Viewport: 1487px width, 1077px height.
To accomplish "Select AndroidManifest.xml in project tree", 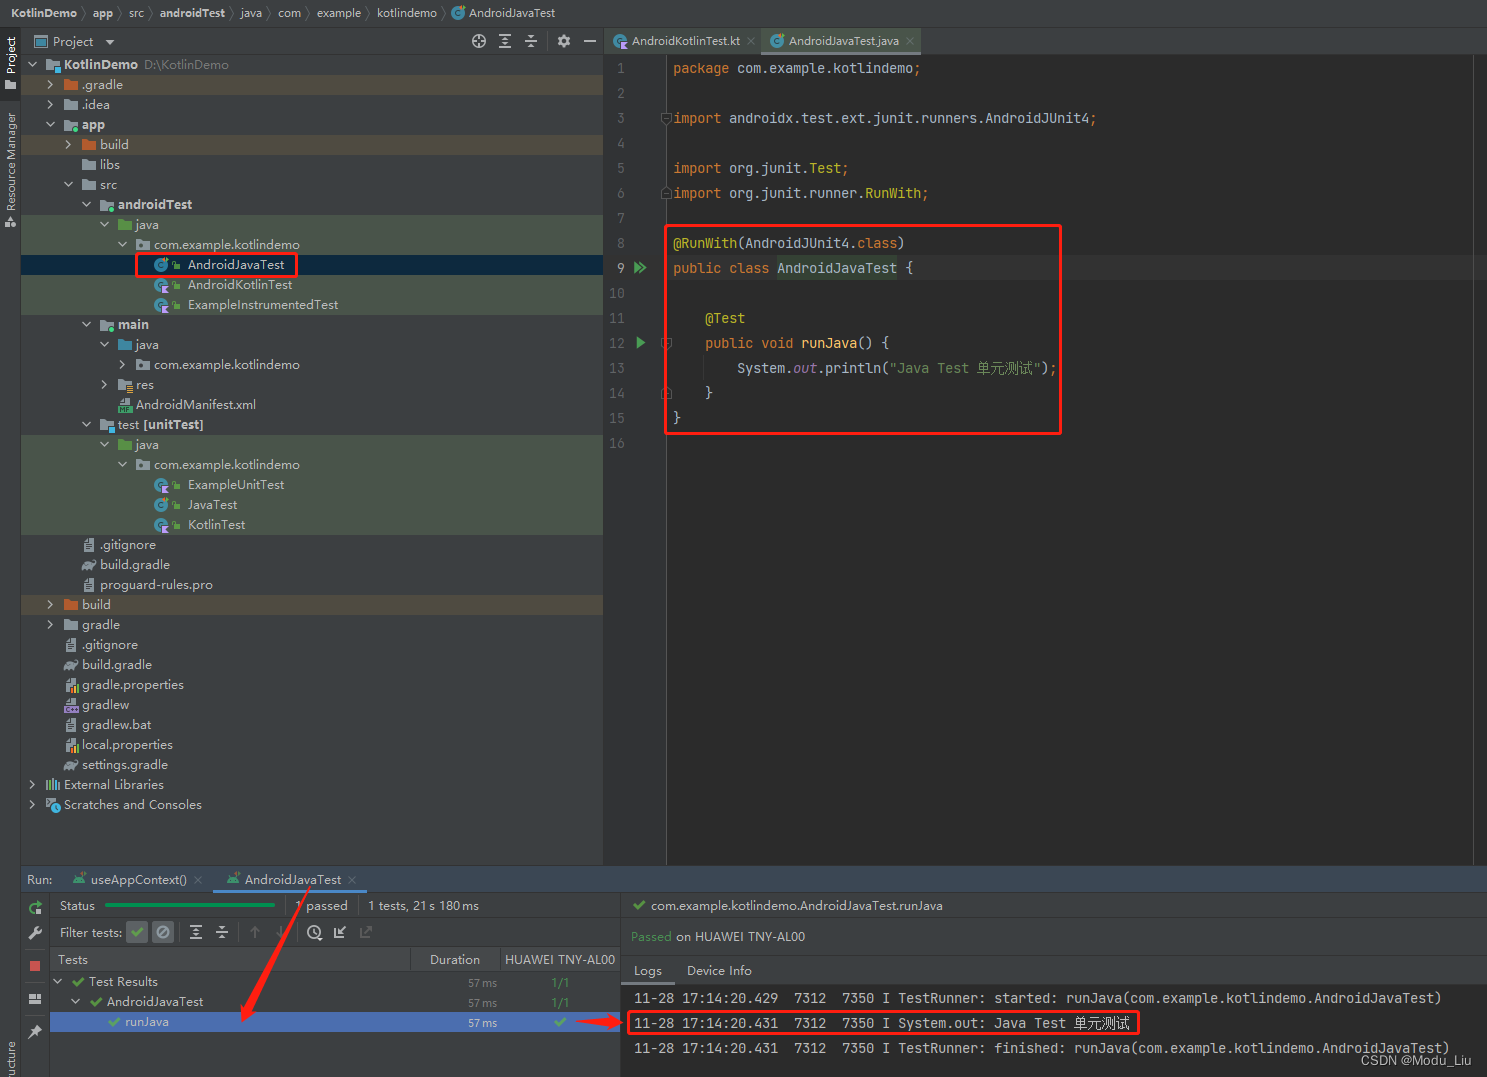I will pyautogui.click(x=196, y=405).
